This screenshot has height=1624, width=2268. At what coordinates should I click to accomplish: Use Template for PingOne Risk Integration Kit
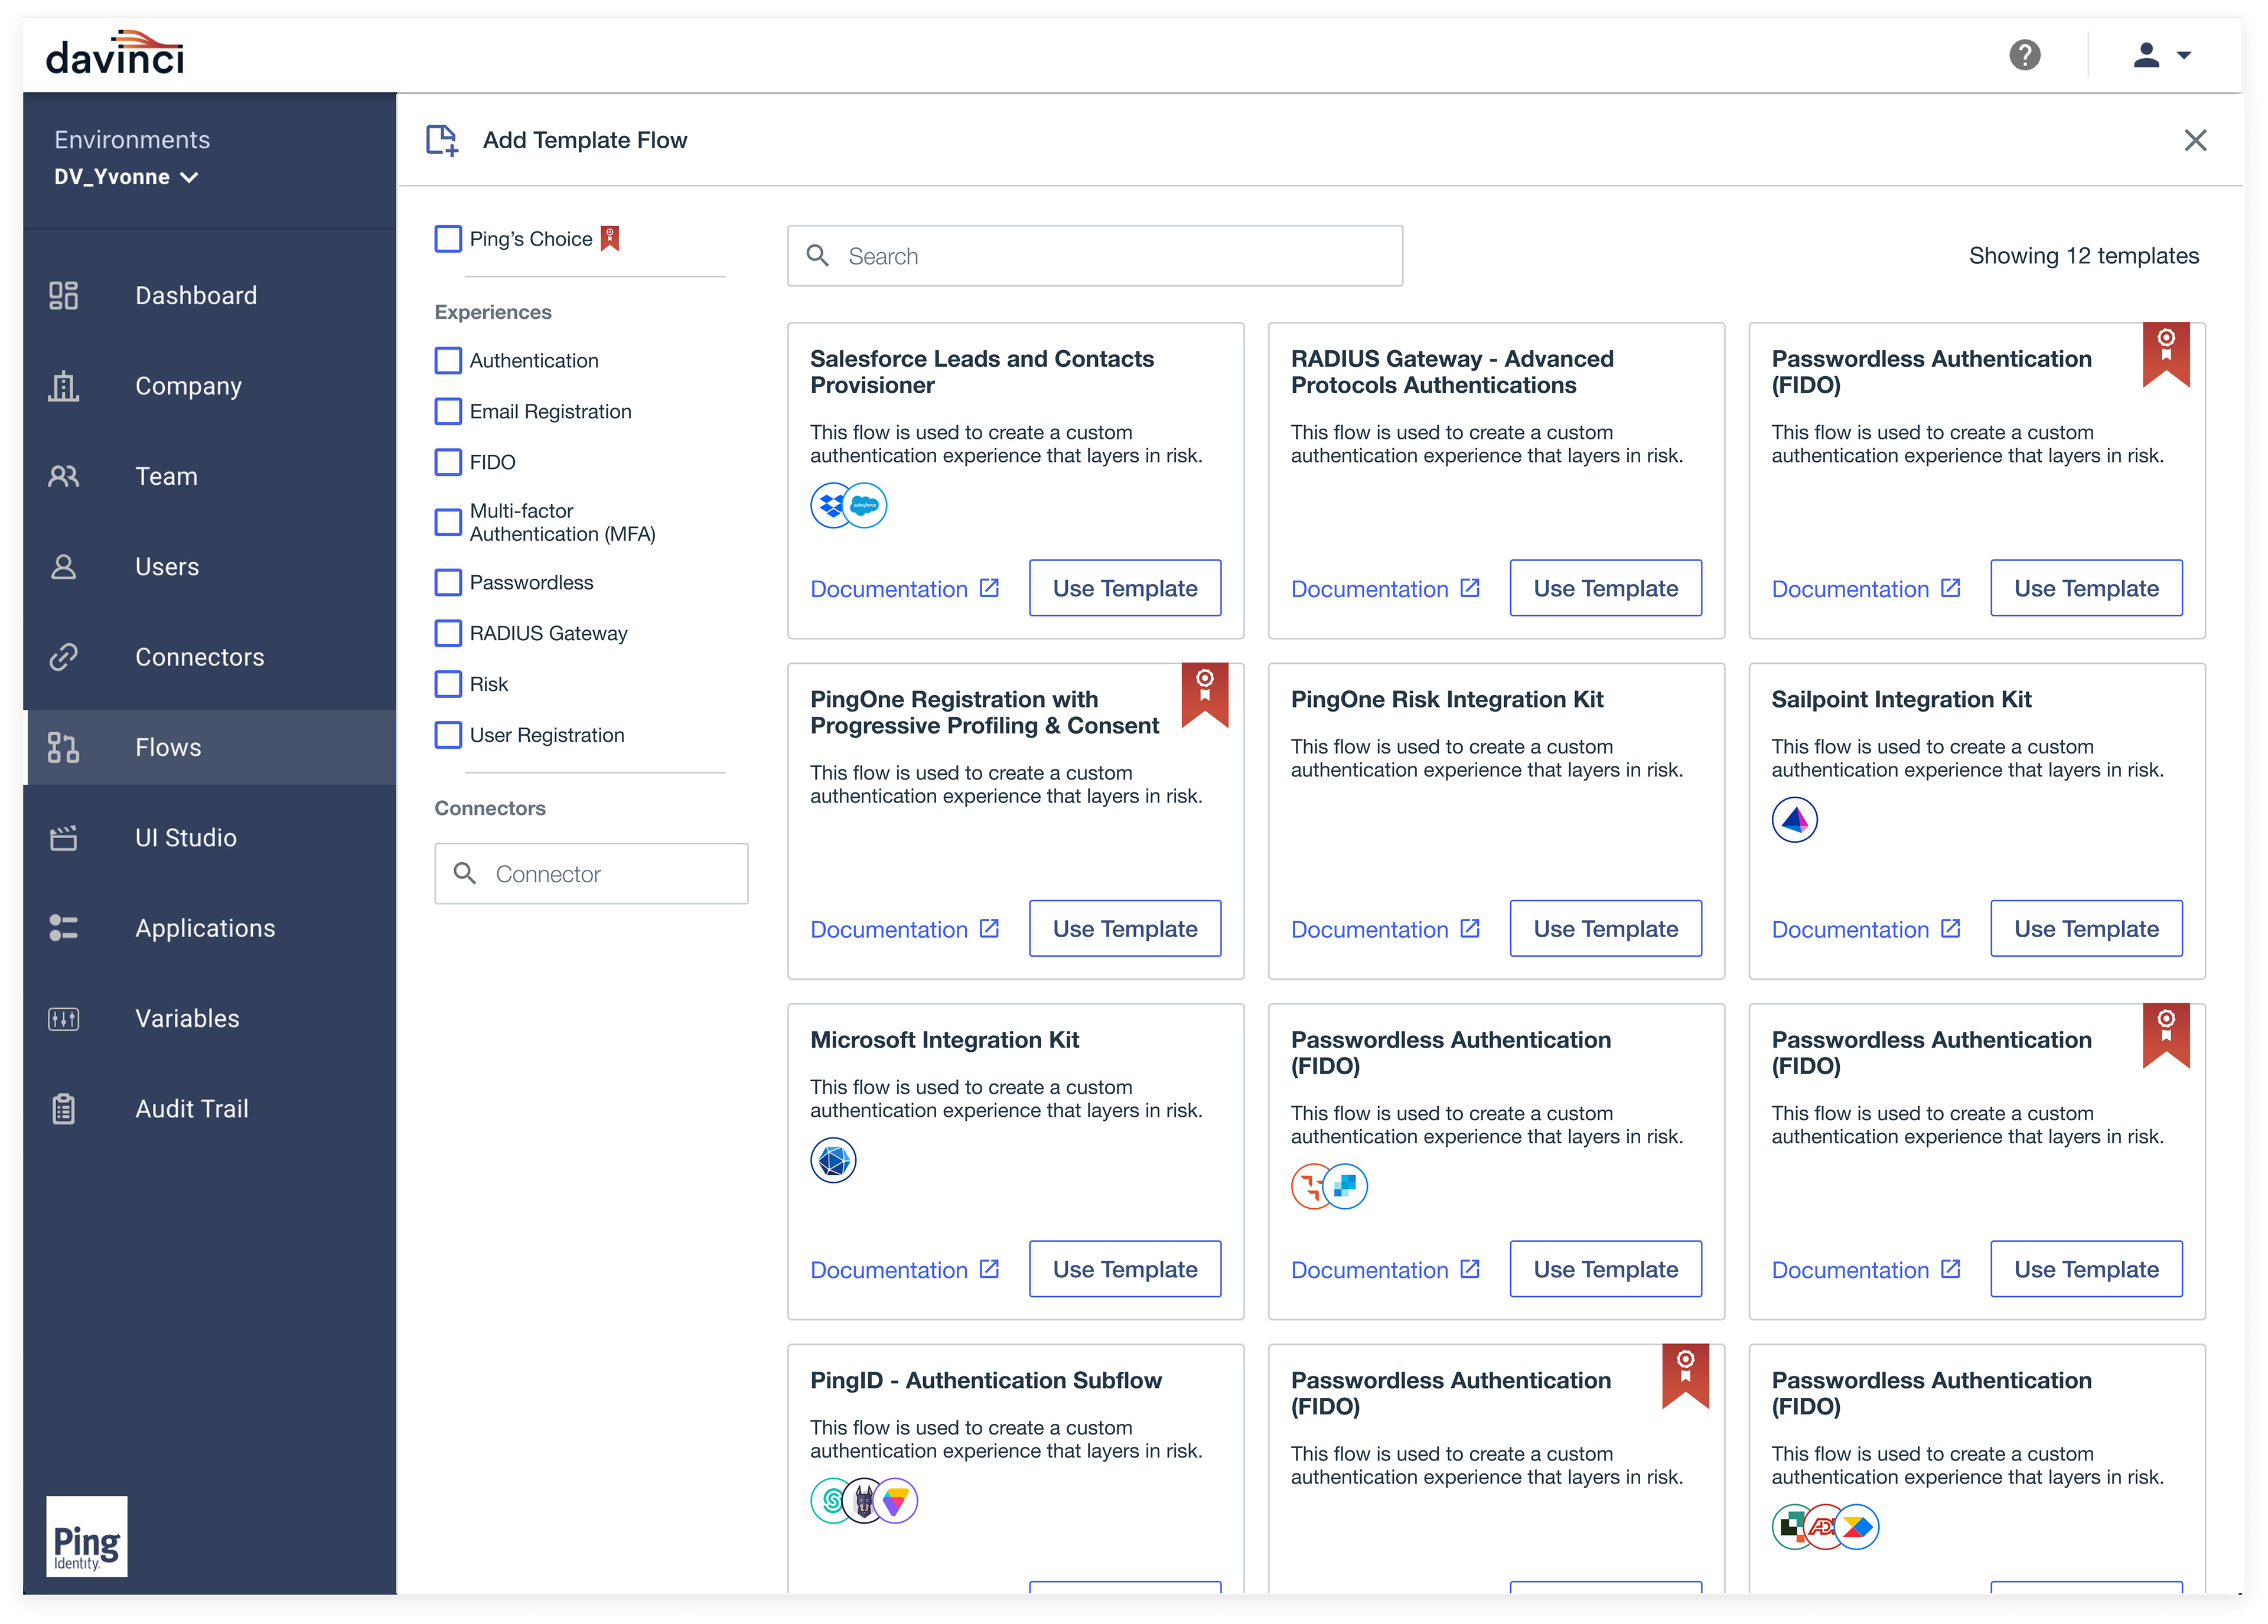pyautogui.click(x=1606, y=930)
